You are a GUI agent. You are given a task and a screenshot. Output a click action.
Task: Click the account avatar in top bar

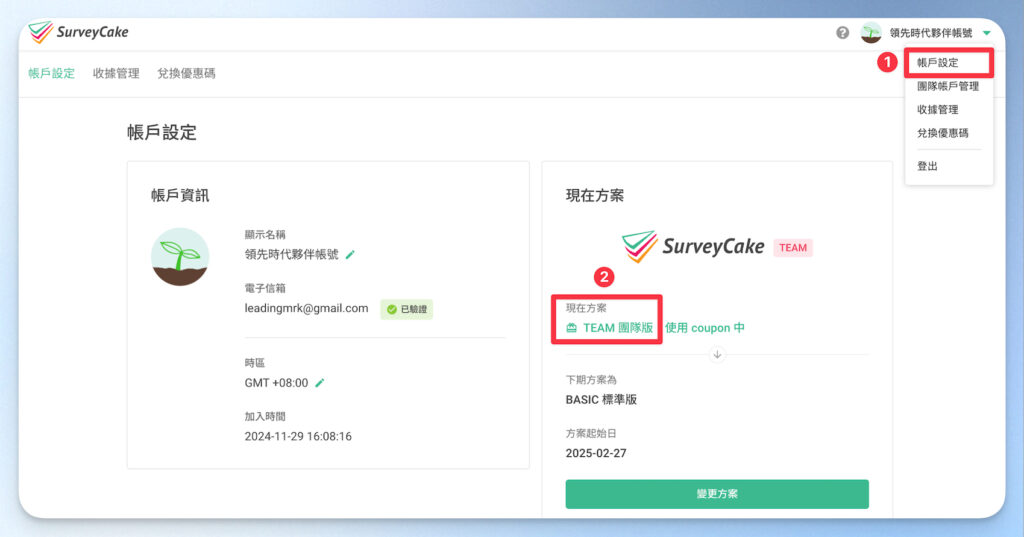point(871,33)
